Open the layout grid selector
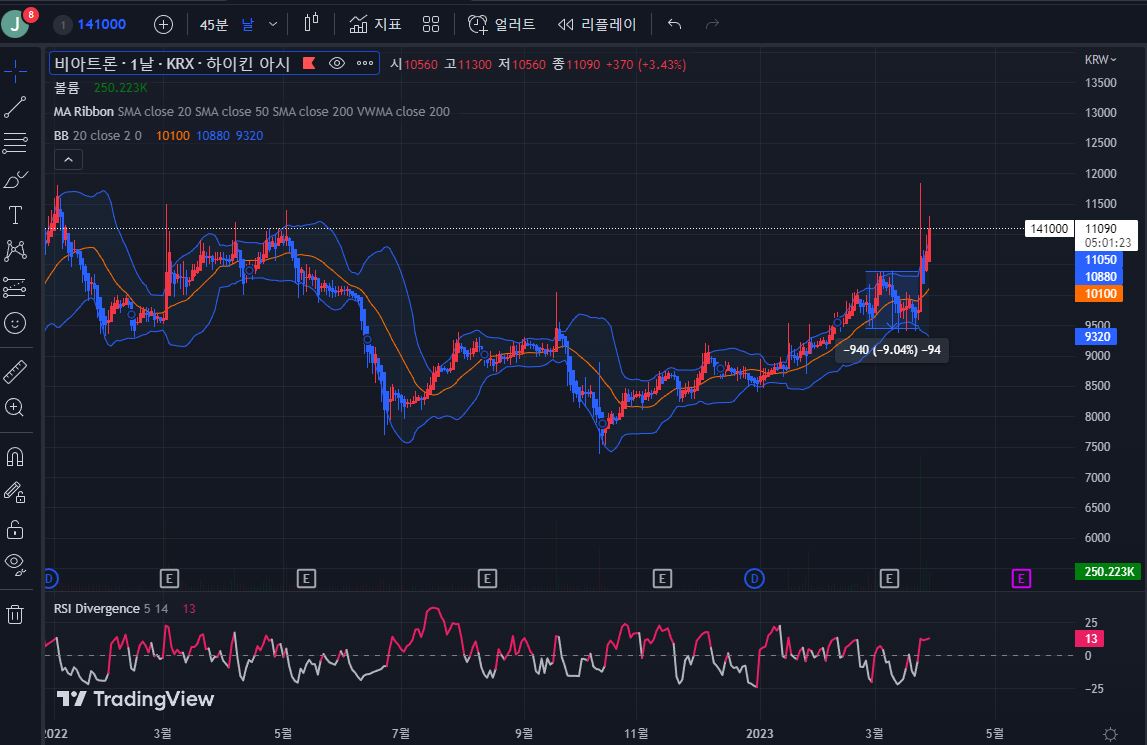 pos(431,24)
